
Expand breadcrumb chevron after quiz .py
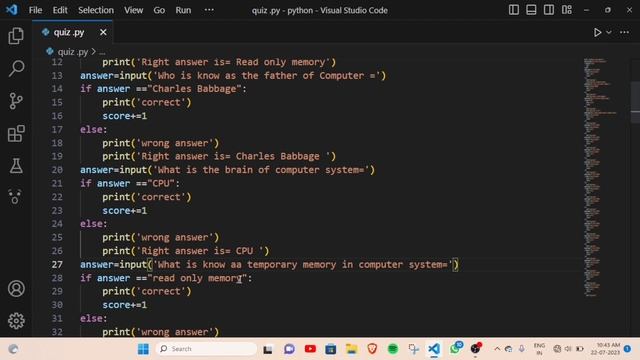[x=93, y=52]
